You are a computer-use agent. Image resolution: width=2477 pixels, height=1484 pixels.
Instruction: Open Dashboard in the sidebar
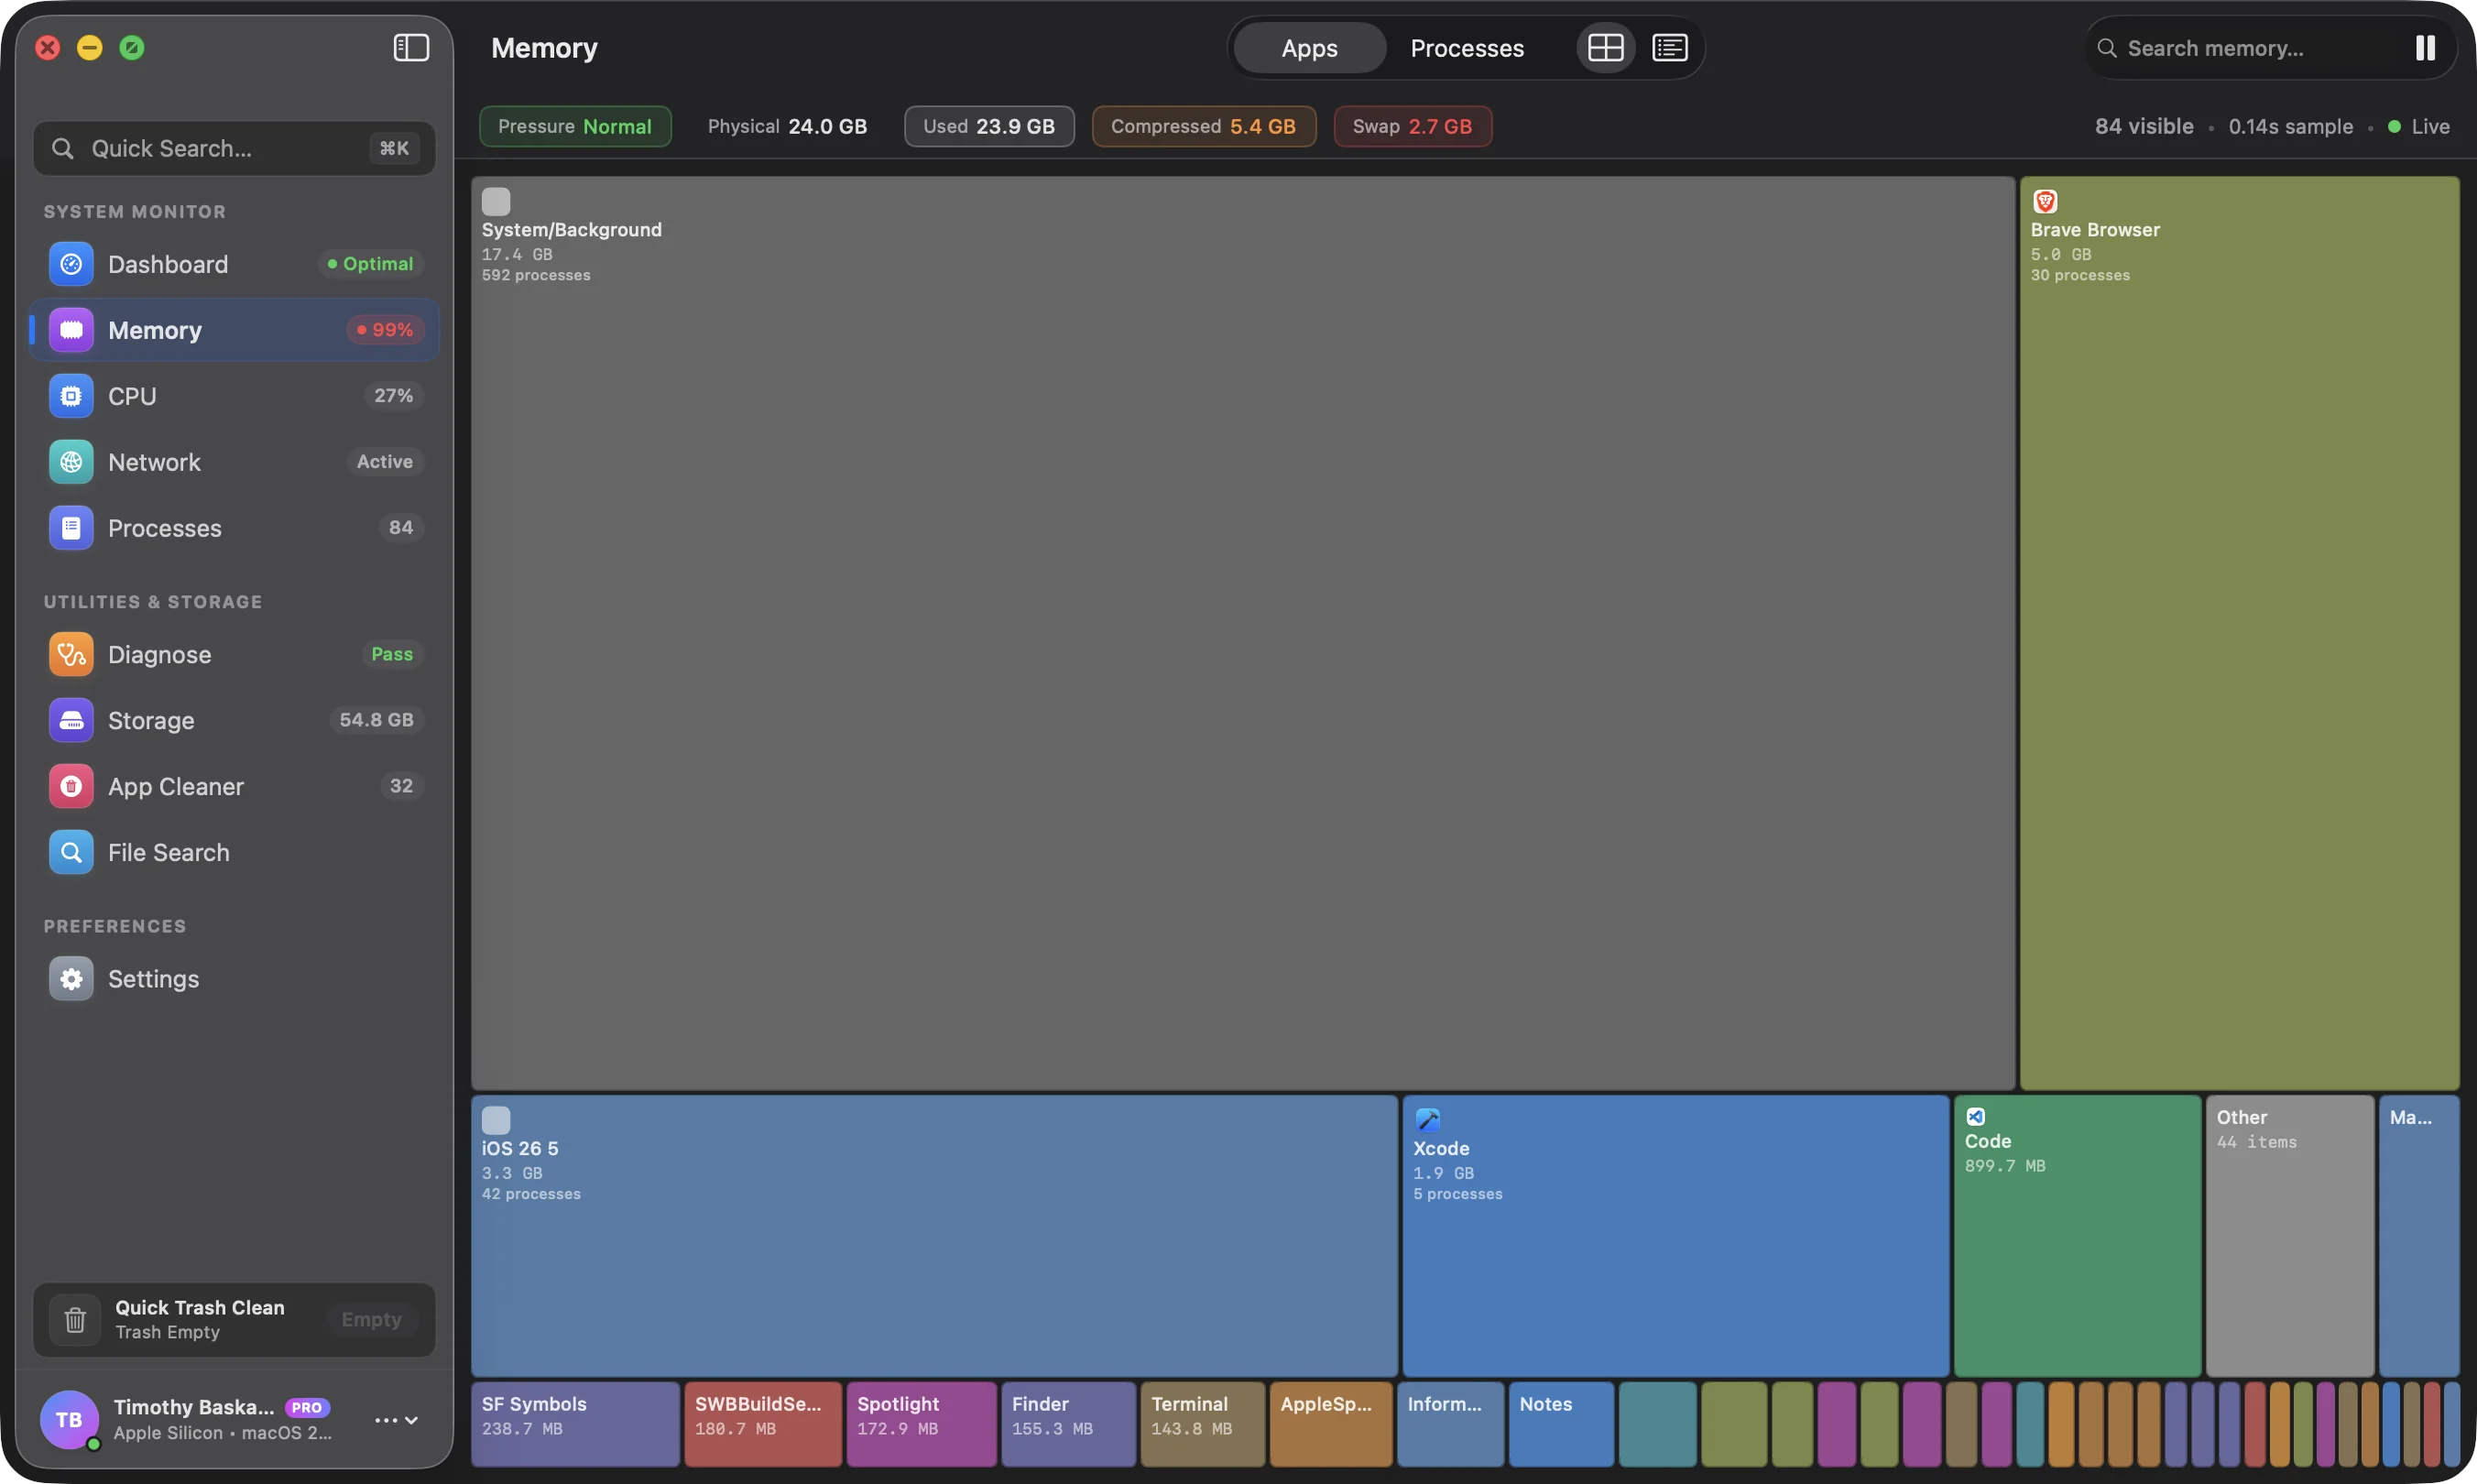click(x=234, y=264)
